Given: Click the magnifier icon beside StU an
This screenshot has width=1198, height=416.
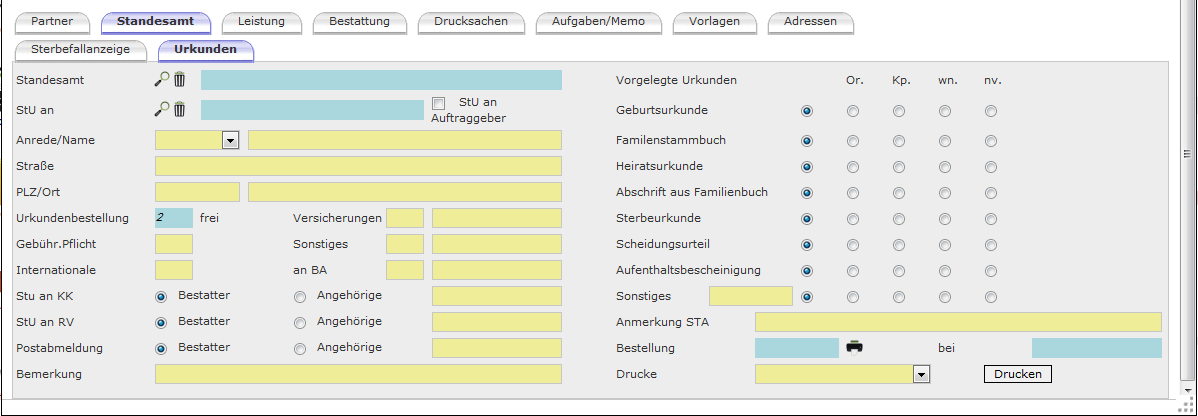Looking at the screenshot, I should 161,110.
